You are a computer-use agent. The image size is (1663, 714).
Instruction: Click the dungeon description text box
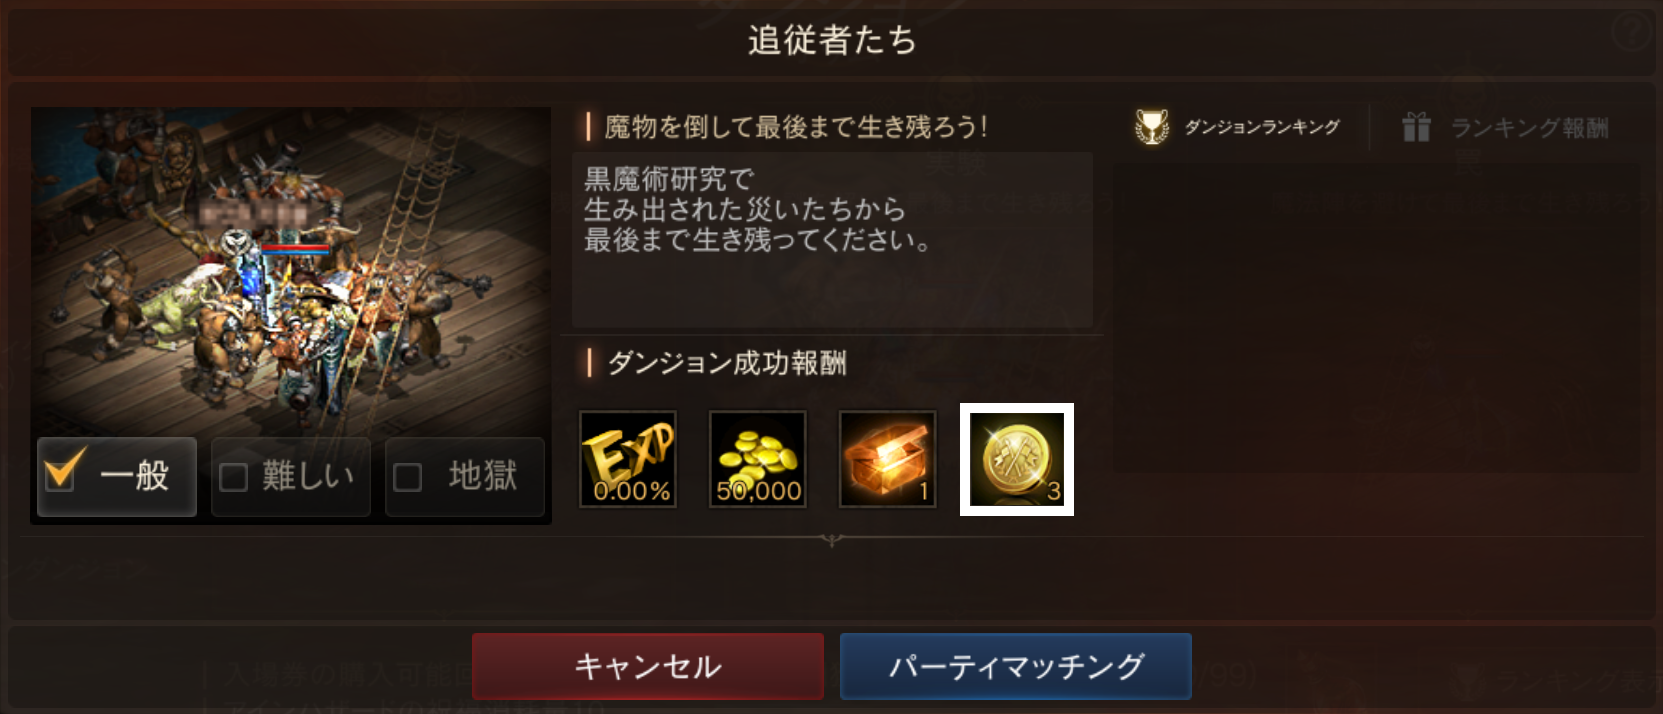point(832,238)
